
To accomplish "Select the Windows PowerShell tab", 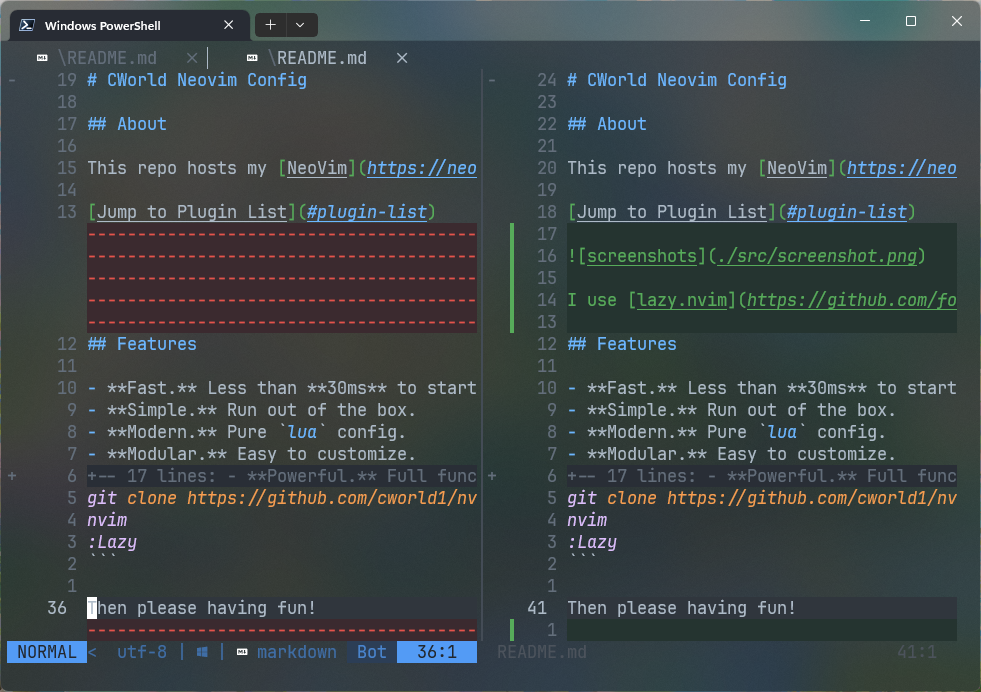I will 130,25.
